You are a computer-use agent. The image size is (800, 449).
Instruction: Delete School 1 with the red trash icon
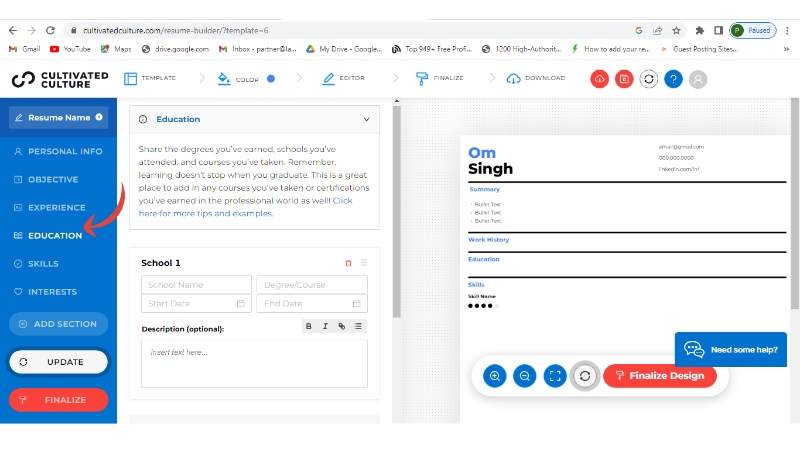click(x=348, y=263)
